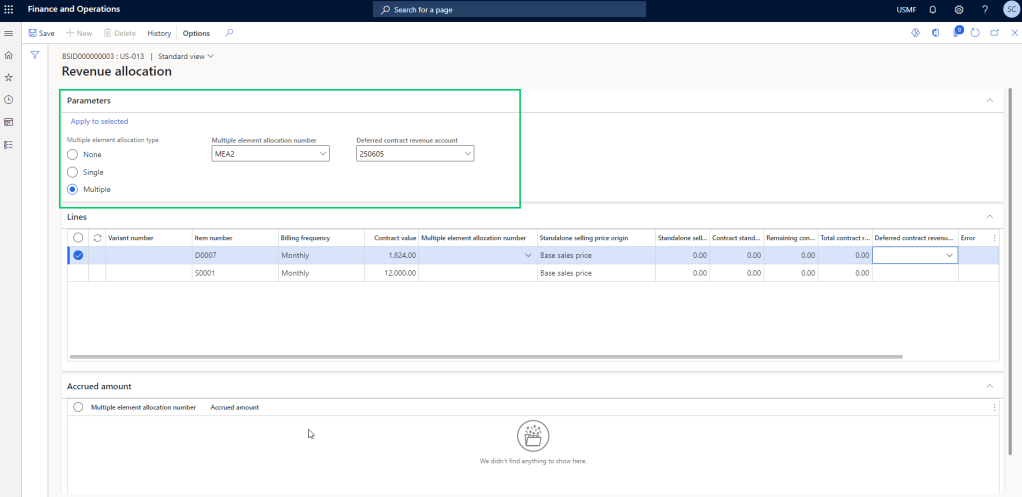This screenshot has height=497, width=1022.
Task: Open the filter funnel icon
Action: (x=35, y=55)
